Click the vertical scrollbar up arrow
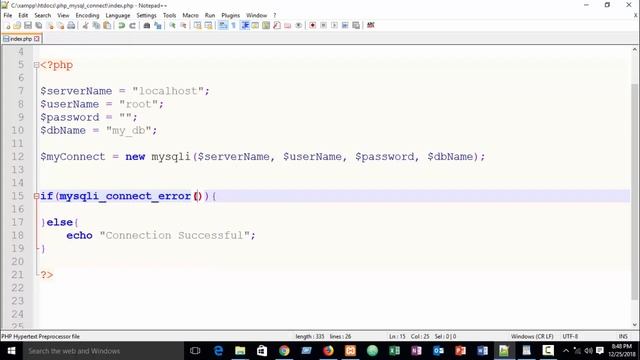 pyautogui.click(x=635, y=49)
